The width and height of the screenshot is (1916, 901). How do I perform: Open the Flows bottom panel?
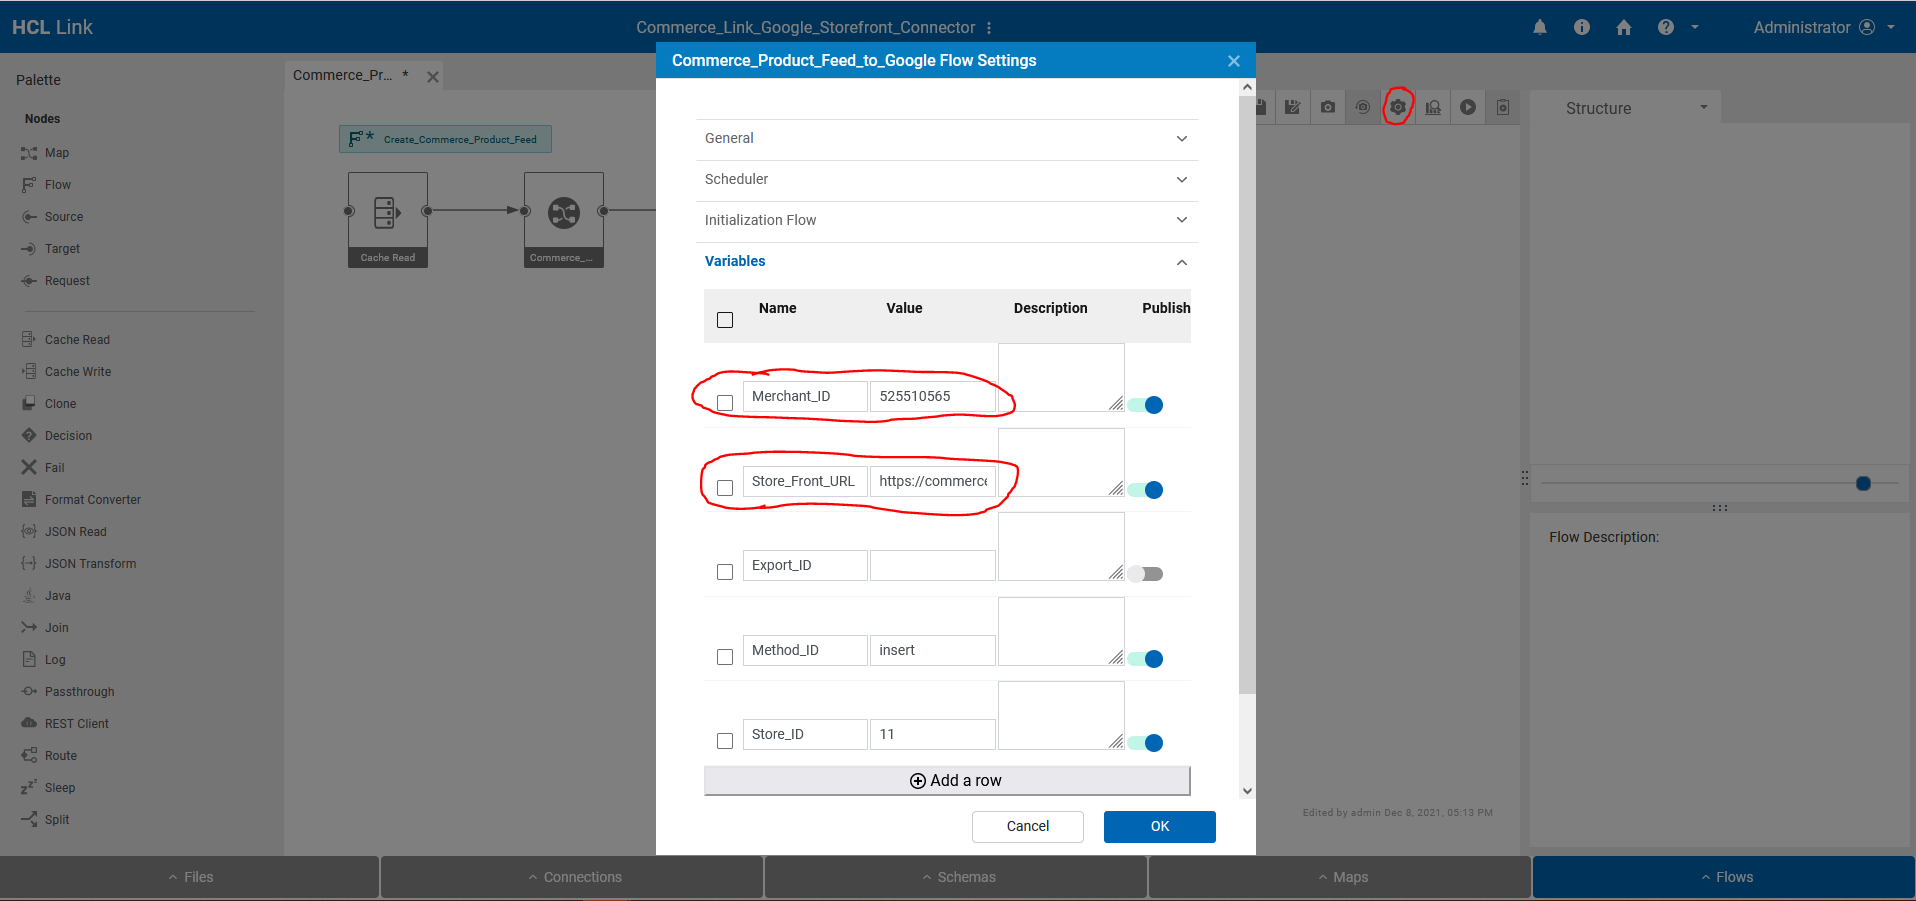[x=1725, y=877]
